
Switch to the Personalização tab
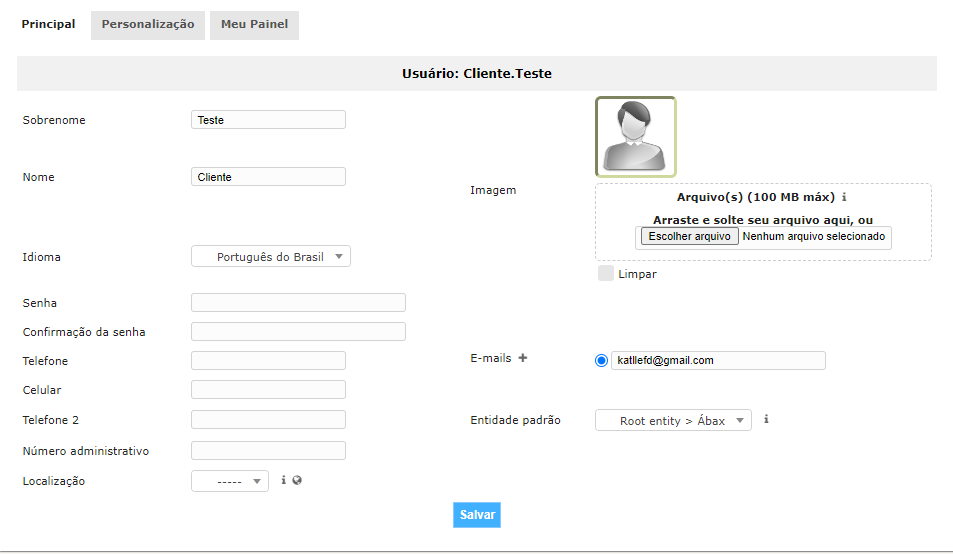click(x=148, y=25)
